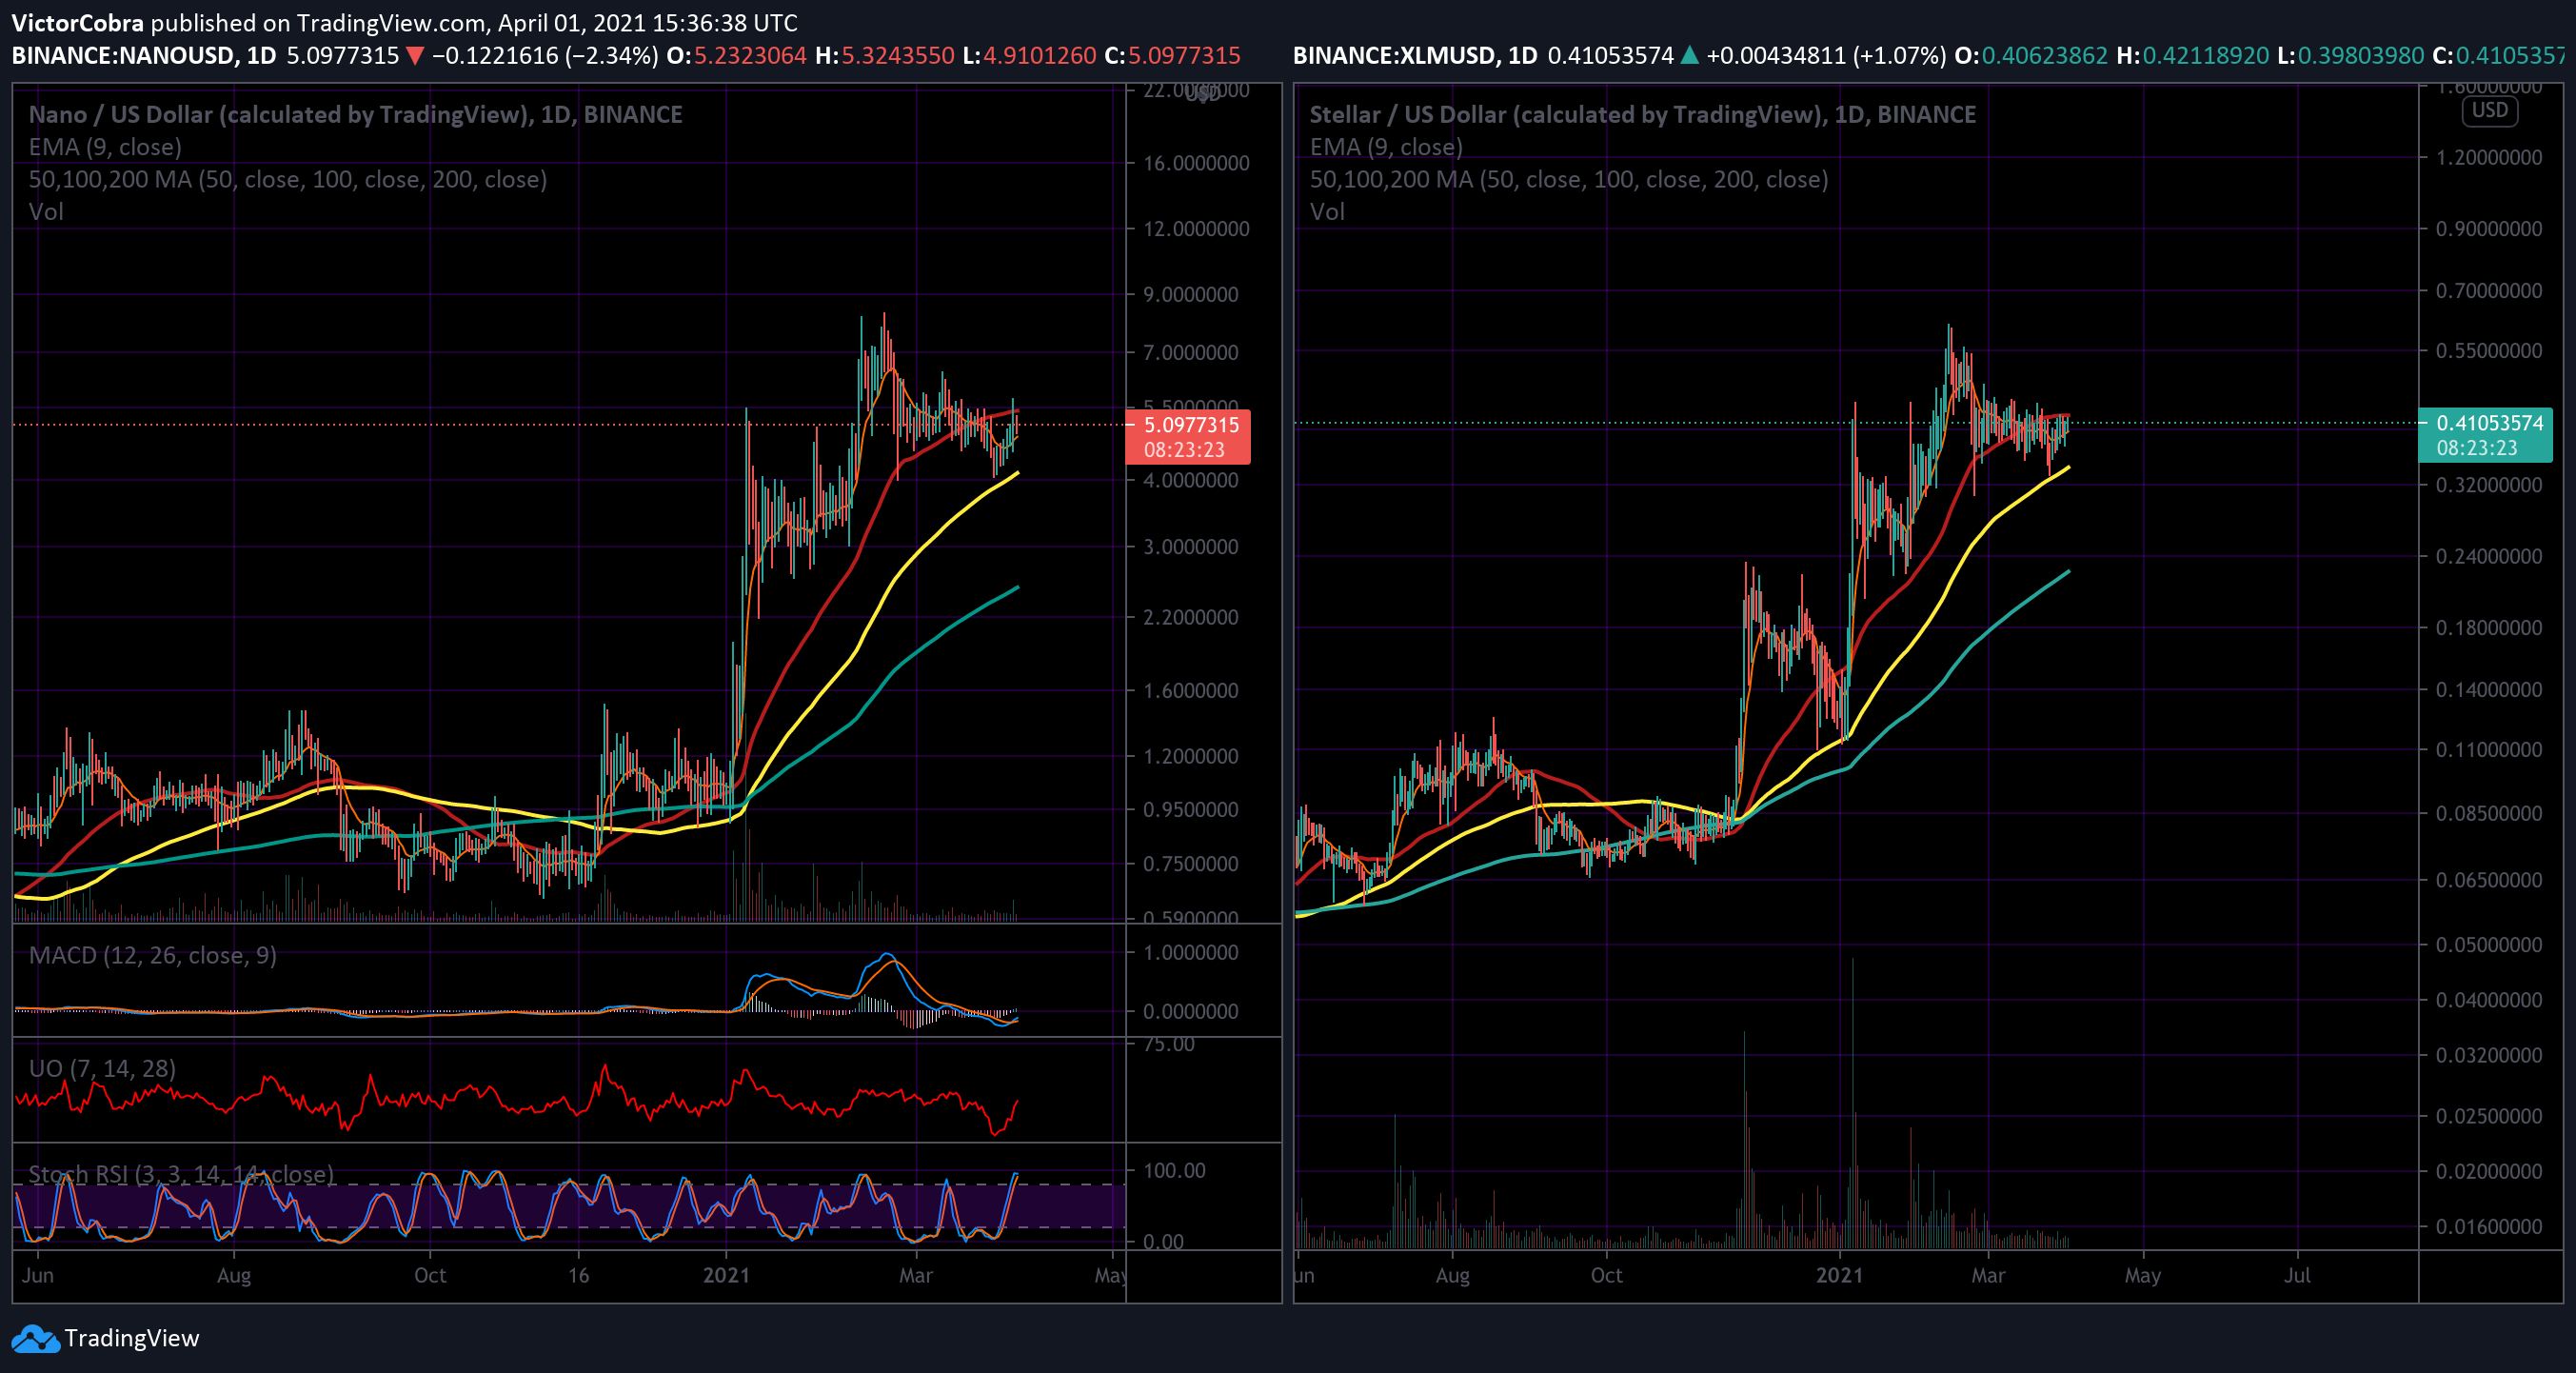Click Stellar's change value +0.00434811 (+1.07%)
The width and height of the screenshot is (2576, 1373).
click(1827, 55)
